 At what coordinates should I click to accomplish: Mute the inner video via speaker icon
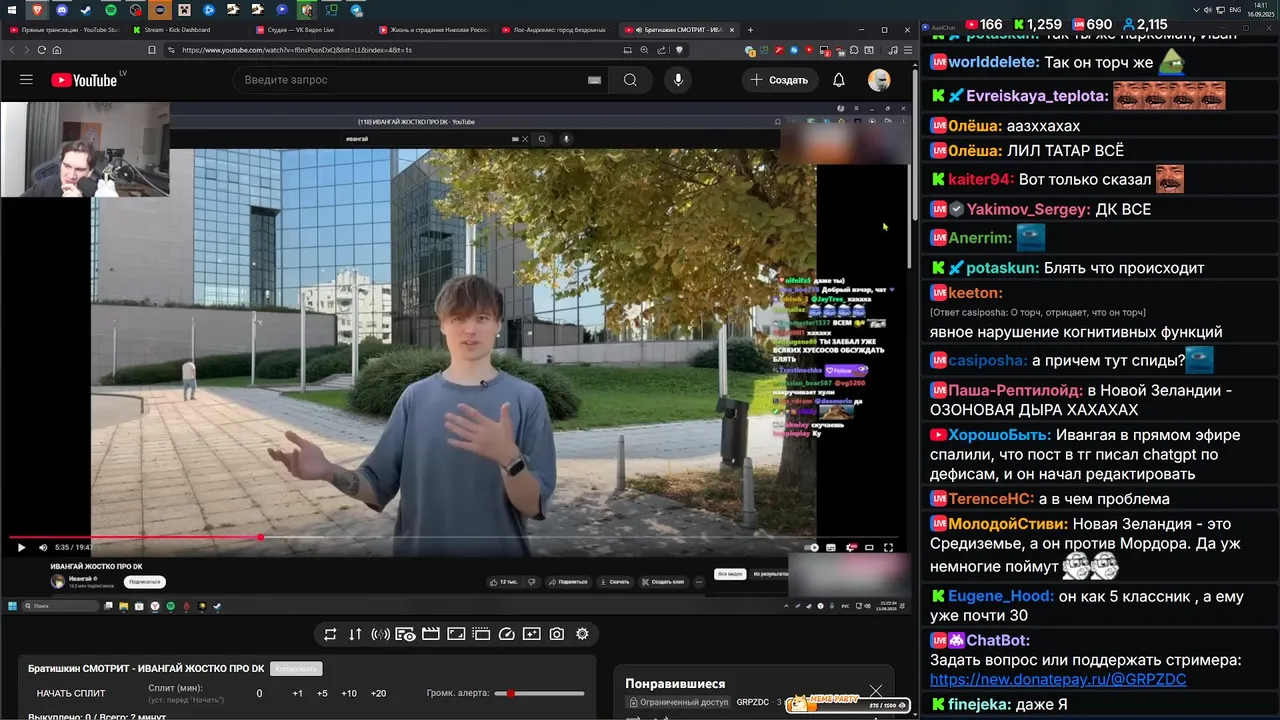click(42, 547)
